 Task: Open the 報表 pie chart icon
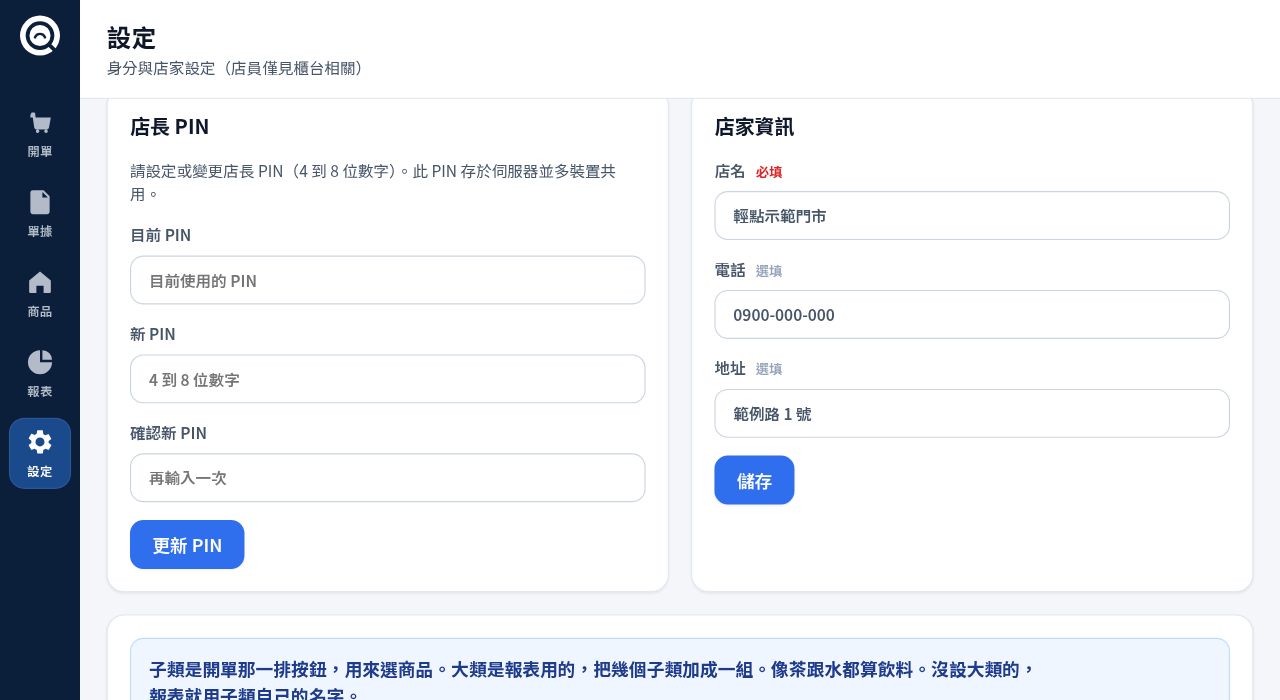40,362
